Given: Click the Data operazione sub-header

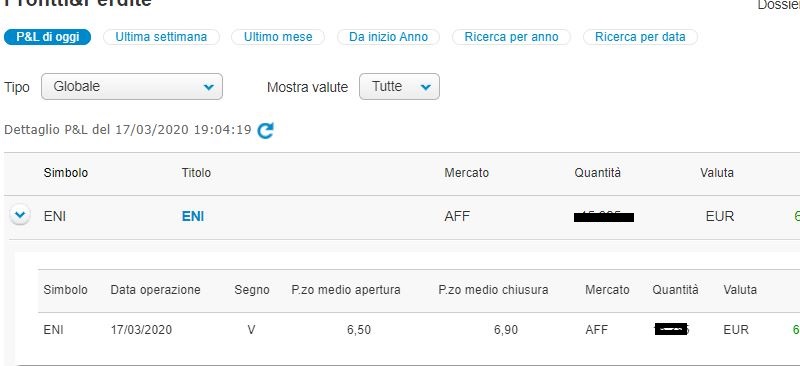Looking at the screenshot, I should tap(156, 290).
